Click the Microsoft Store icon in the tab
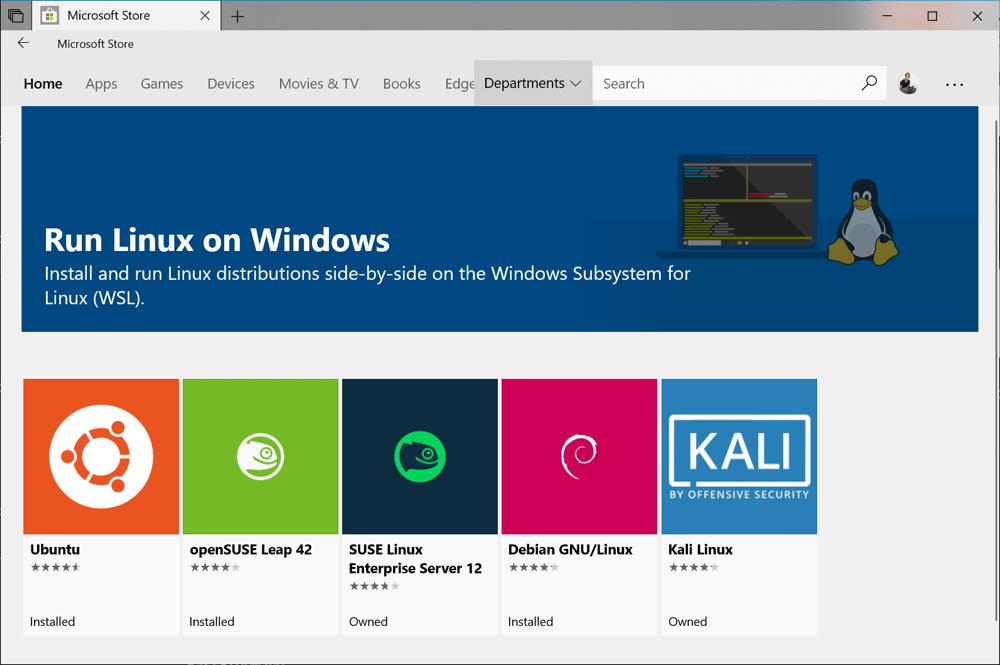The image size is (1000, 665). [48, 15]
